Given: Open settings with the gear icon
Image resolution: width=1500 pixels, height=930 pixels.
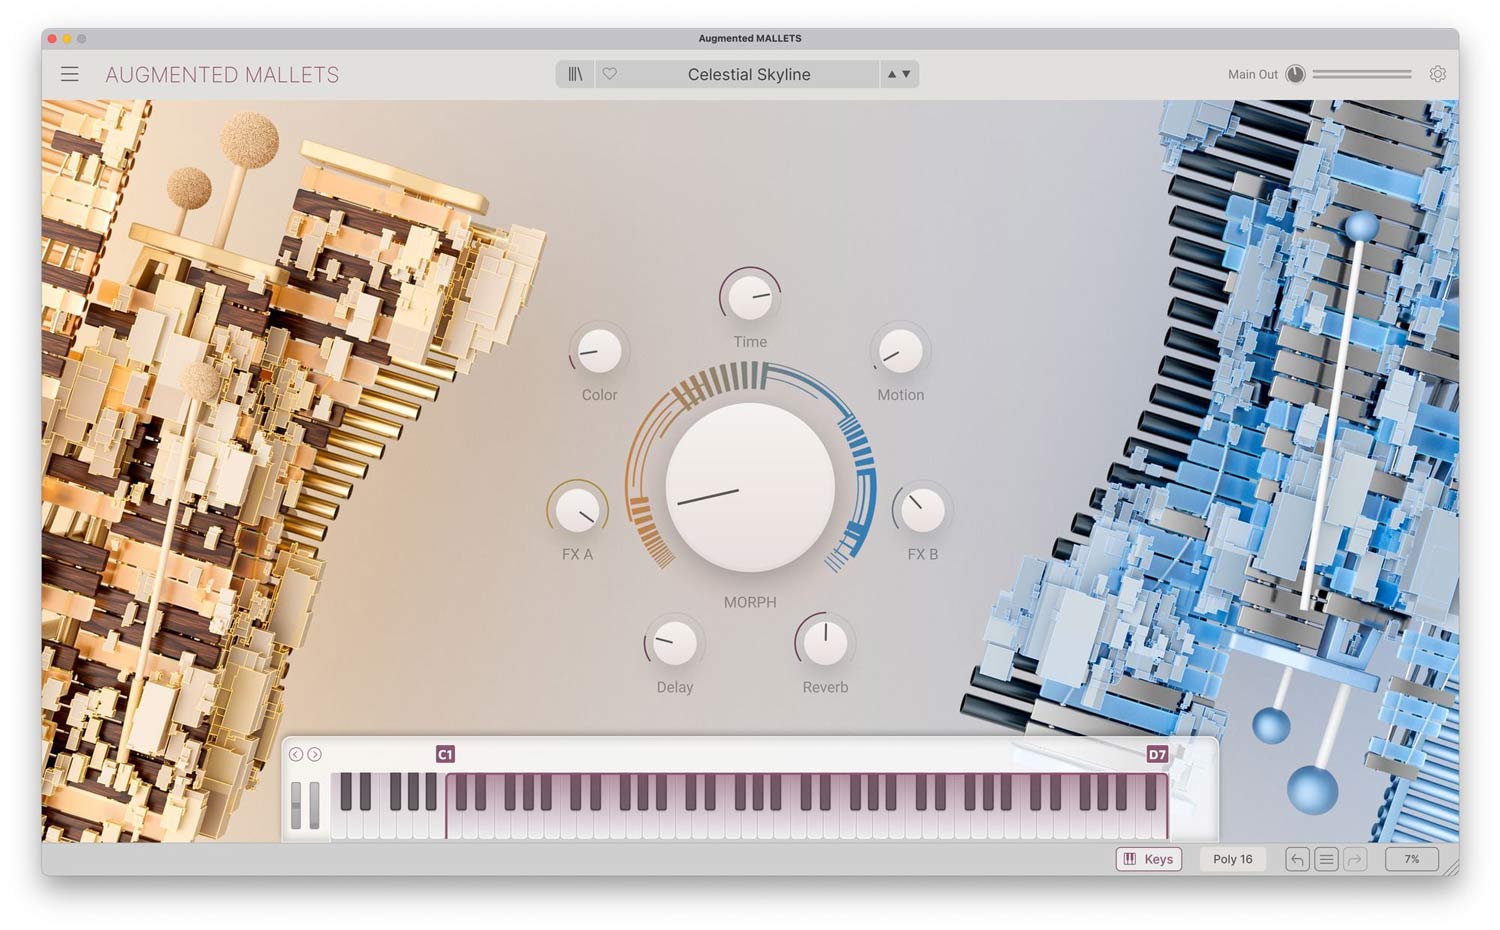Looking at the screenshot, I should (1437, 74).
